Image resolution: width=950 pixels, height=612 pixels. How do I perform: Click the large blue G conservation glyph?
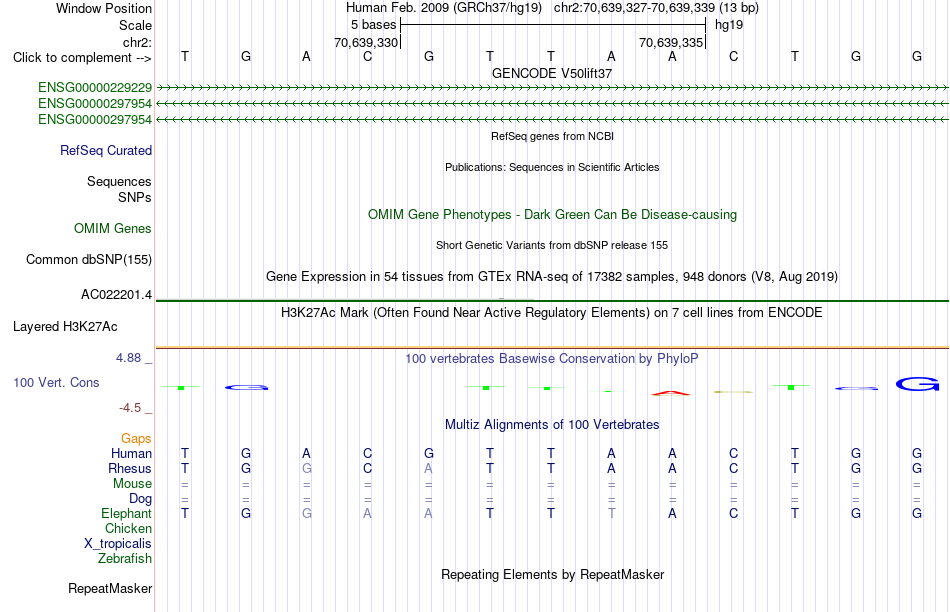(x=917, y=384)
